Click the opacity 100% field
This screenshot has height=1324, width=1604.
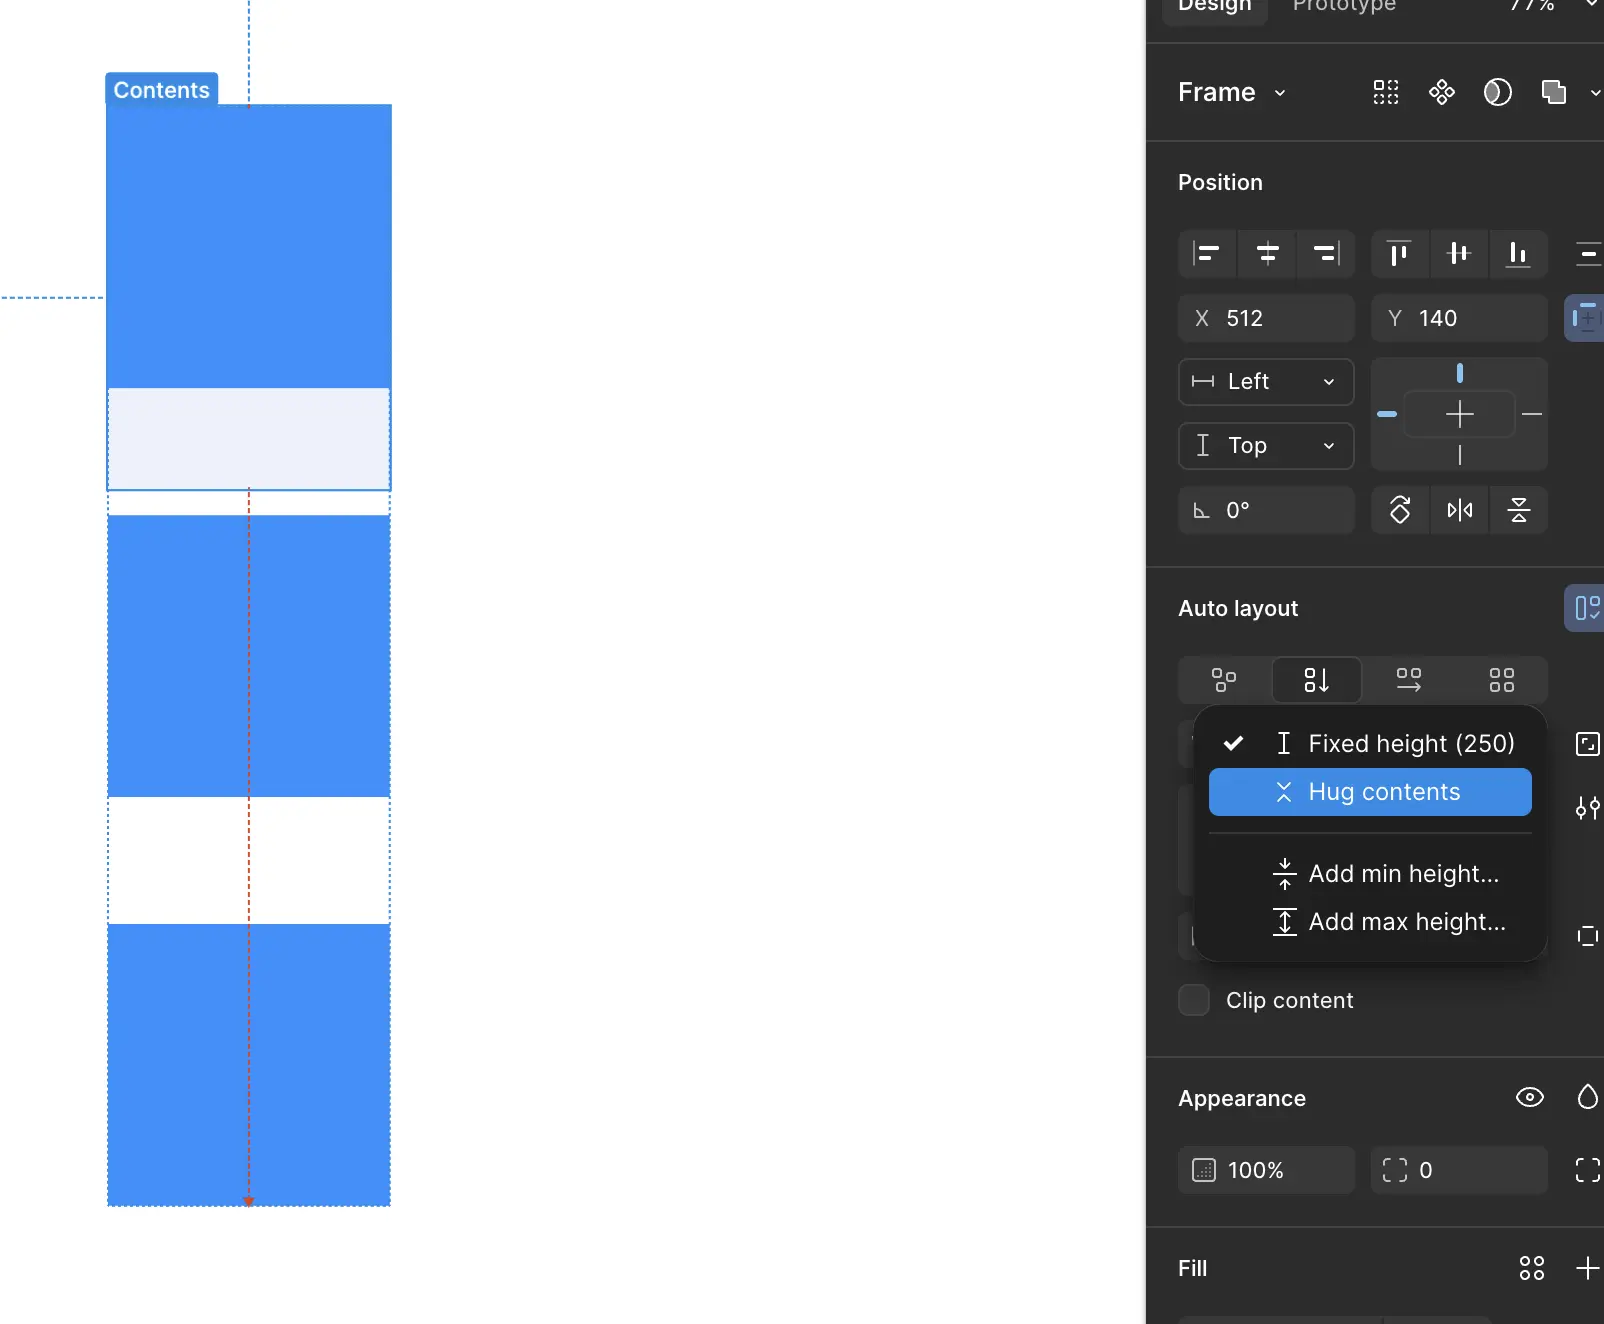click(x=1266, y=1170)
